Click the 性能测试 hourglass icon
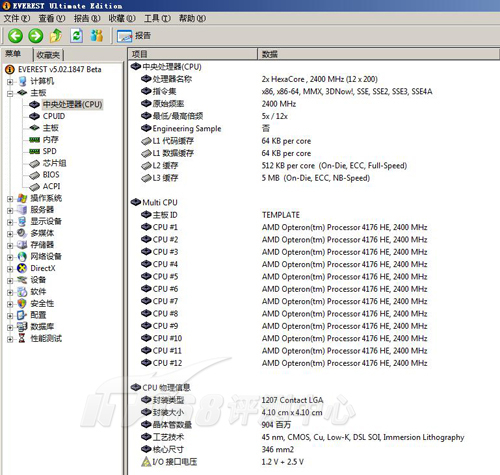This screenshot has height=475, width=500. pos(22,339)
